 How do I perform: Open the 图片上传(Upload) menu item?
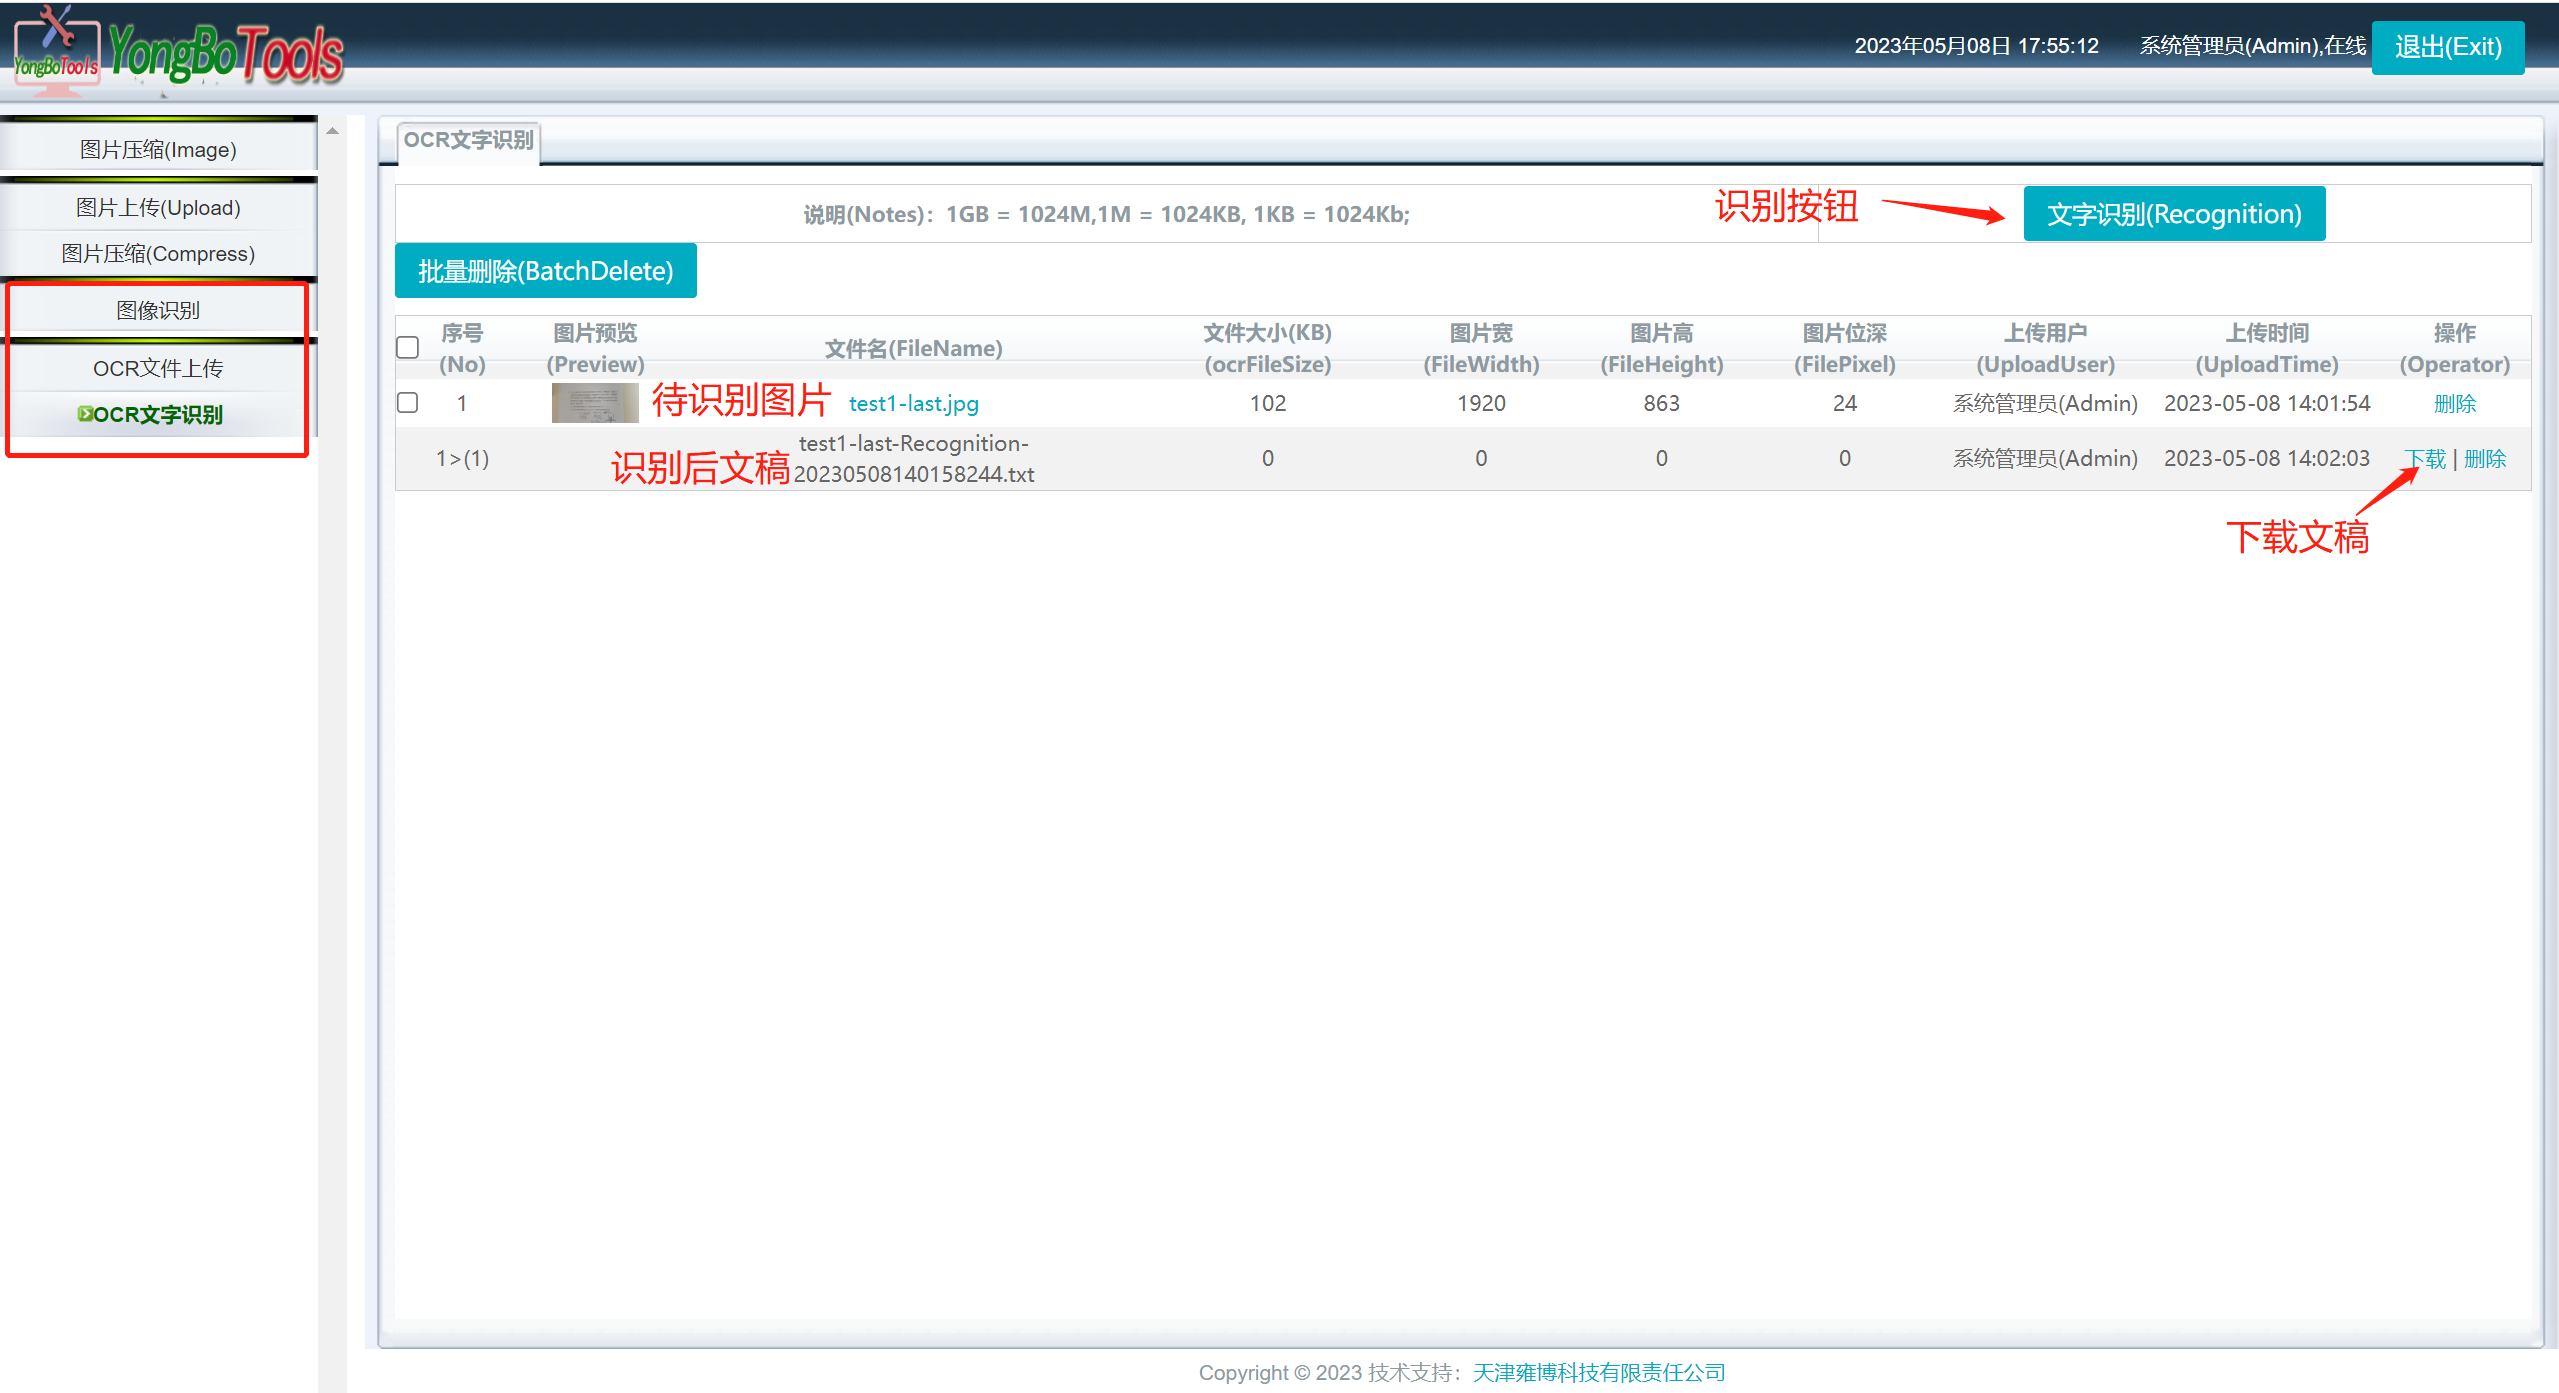(158, 208)
